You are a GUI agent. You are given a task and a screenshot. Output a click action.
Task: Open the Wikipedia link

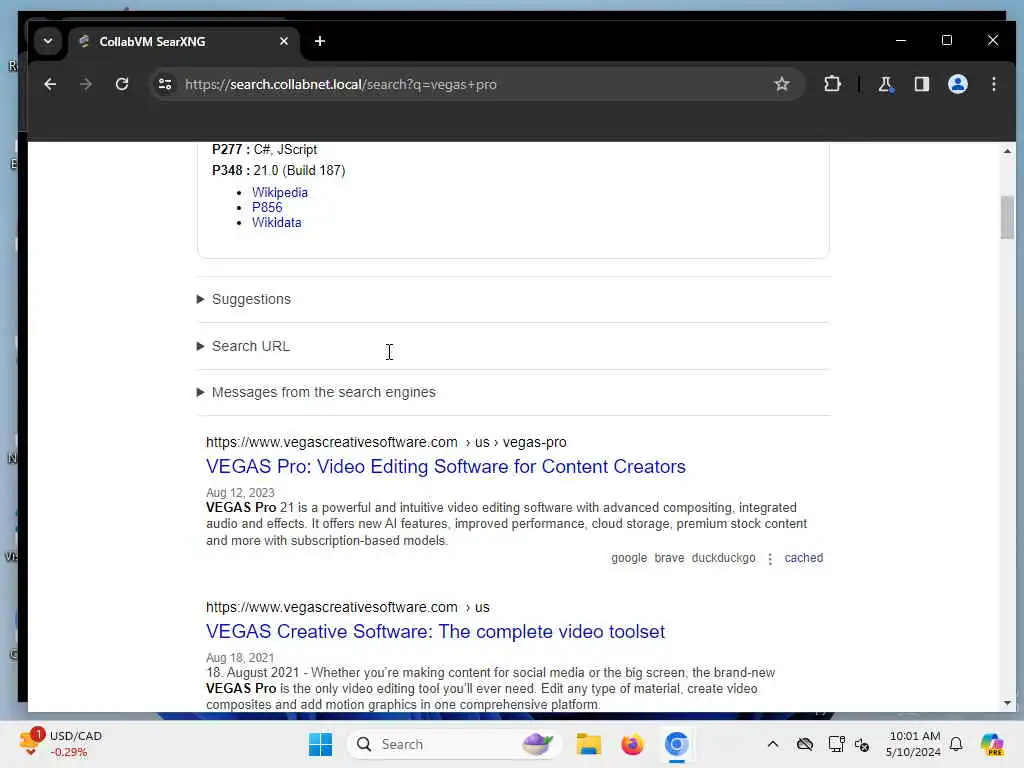tap(280, 193)
